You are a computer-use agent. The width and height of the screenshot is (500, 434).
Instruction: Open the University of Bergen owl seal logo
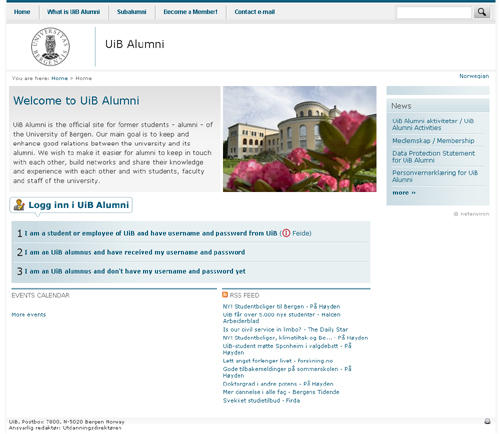pos(50,46)
